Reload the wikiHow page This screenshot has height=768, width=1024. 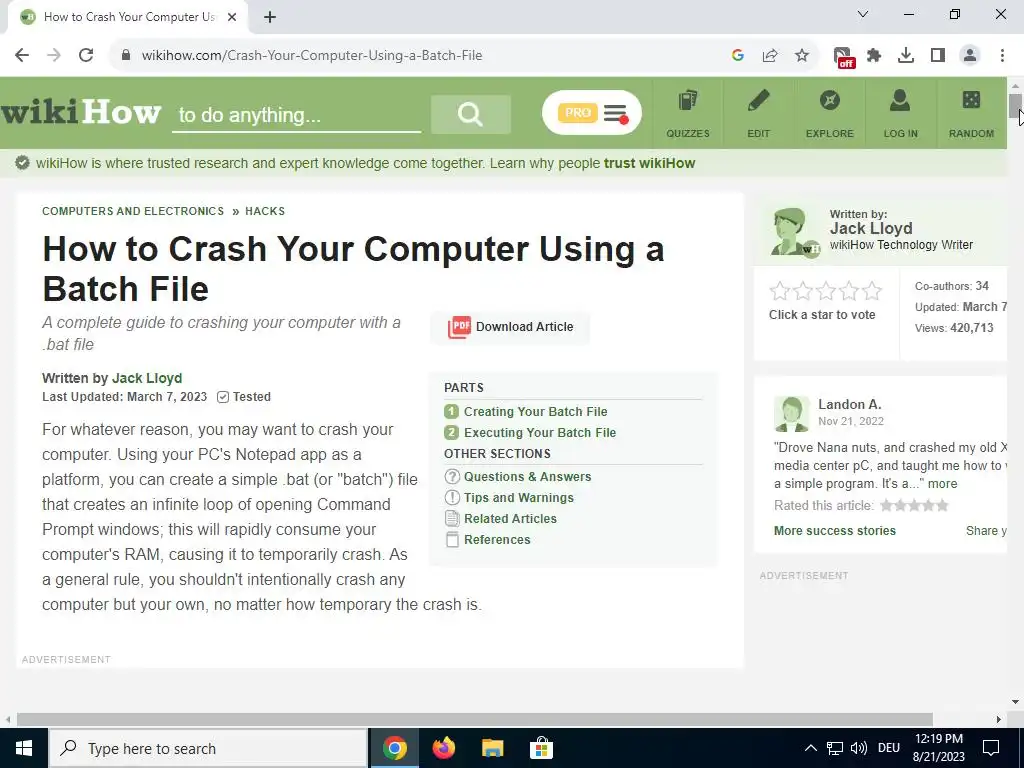point(86,55)
